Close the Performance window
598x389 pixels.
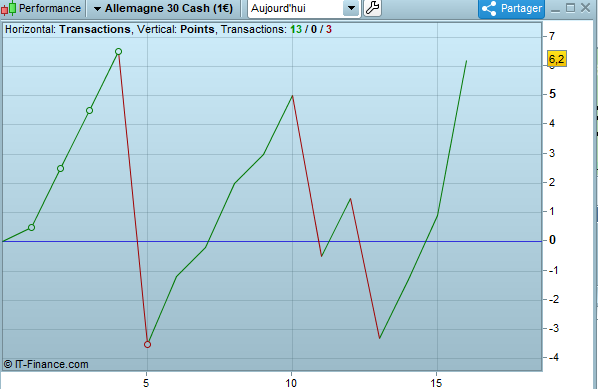[x=585, y=8]
